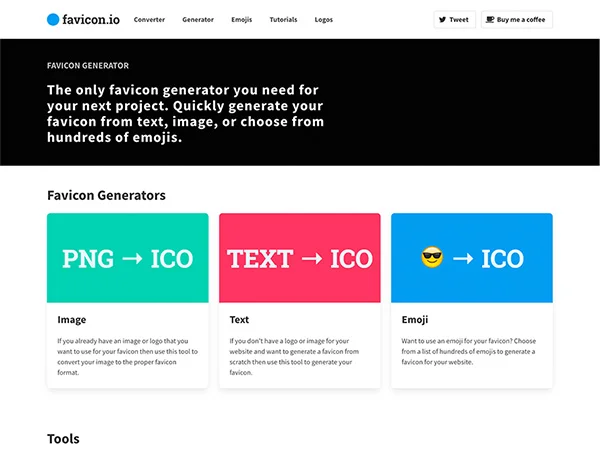Open the Generator nav link

click(x=198, y=19)
